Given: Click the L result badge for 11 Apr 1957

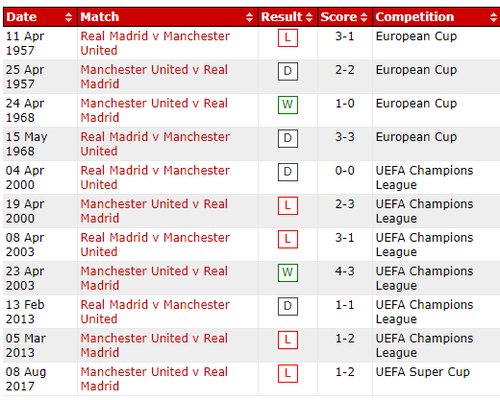Looking at the screenshot, I should tap(288, 38).
